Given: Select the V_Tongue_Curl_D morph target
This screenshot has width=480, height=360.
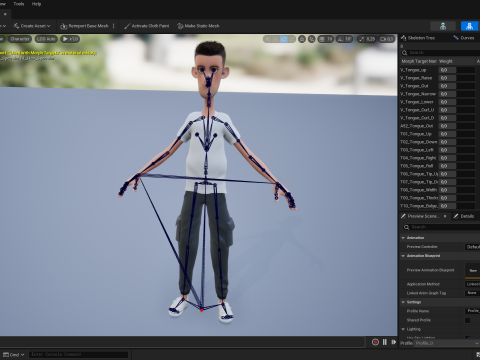Looking at the screenshot, I should 417,118.
